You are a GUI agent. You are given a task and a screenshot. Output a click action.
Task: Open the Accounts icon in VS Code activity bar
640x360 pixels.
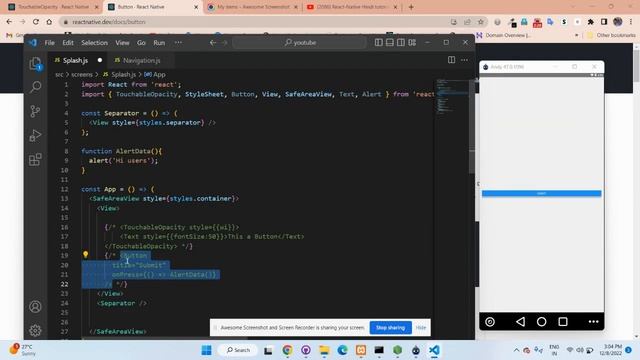pos(36,307)
